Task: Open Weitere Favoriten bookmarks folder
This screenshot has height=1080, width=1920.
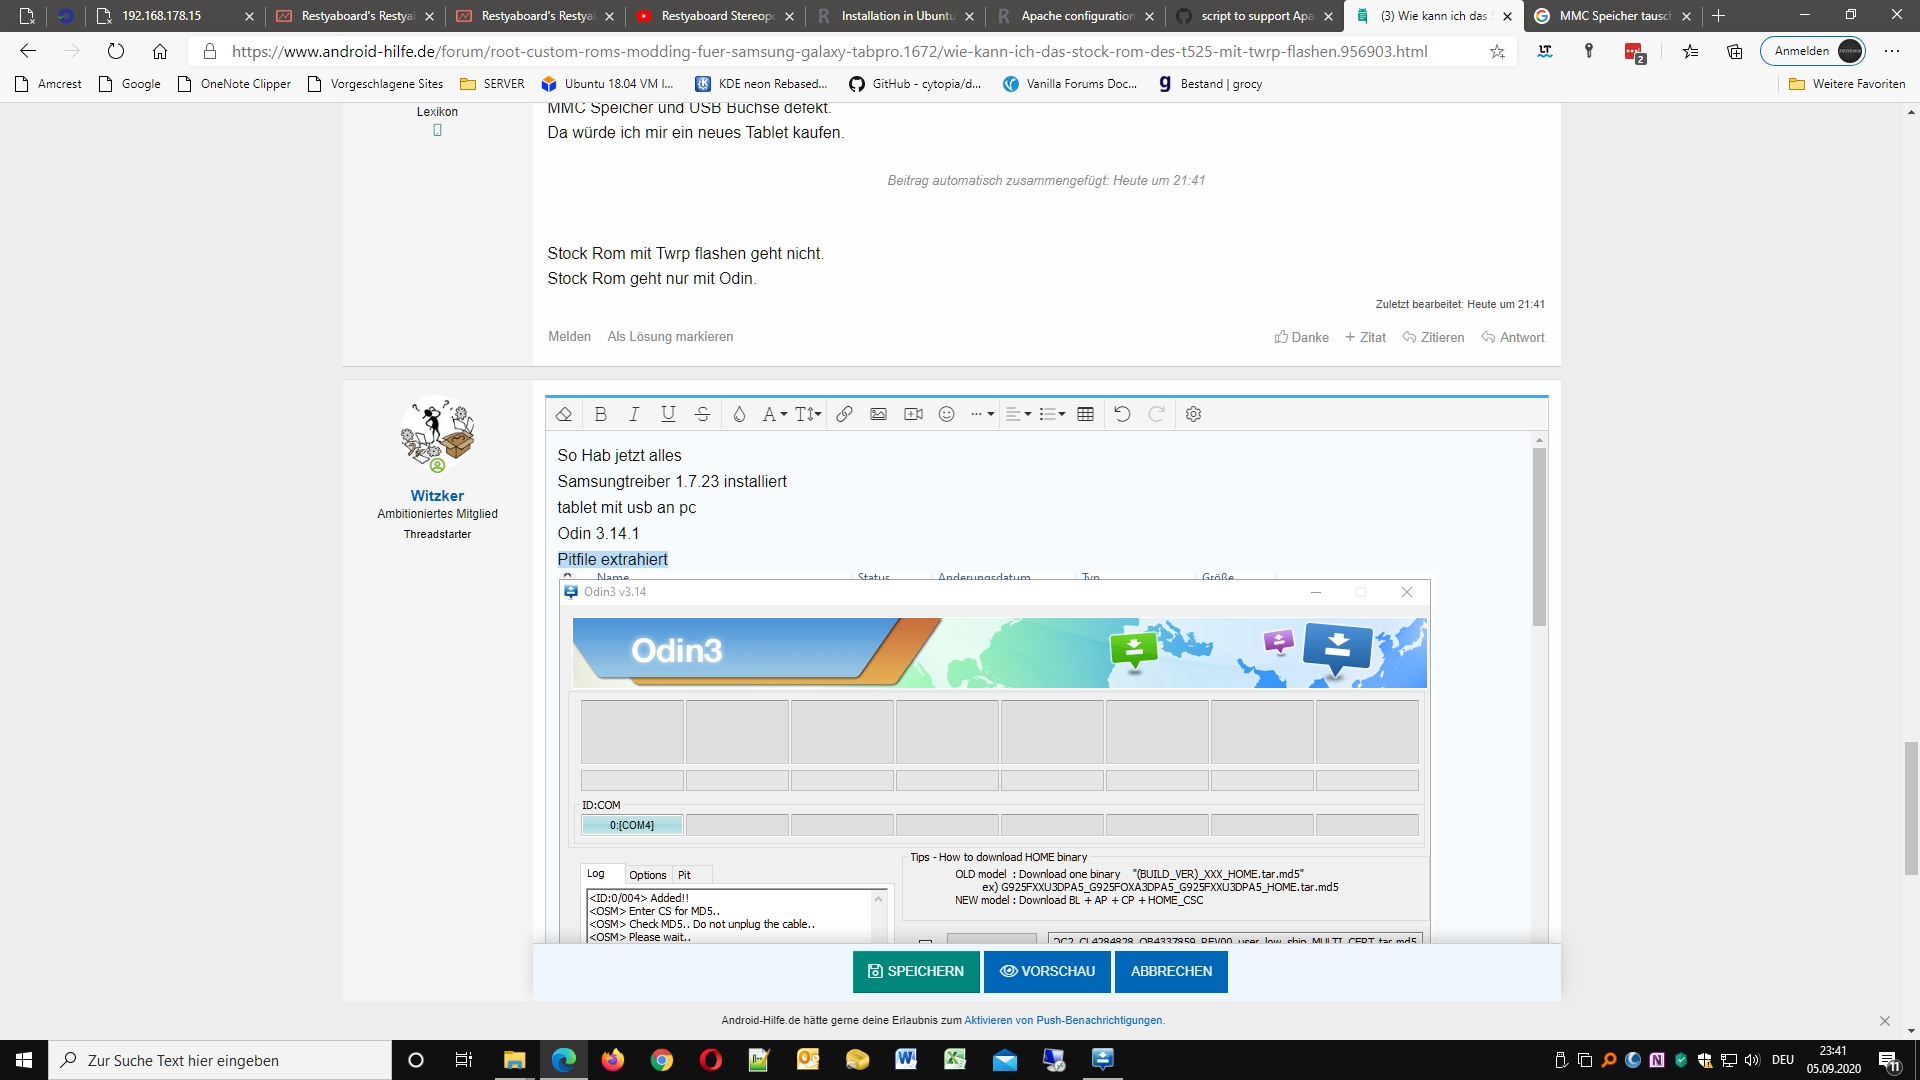Action: tap(1847, 84)
